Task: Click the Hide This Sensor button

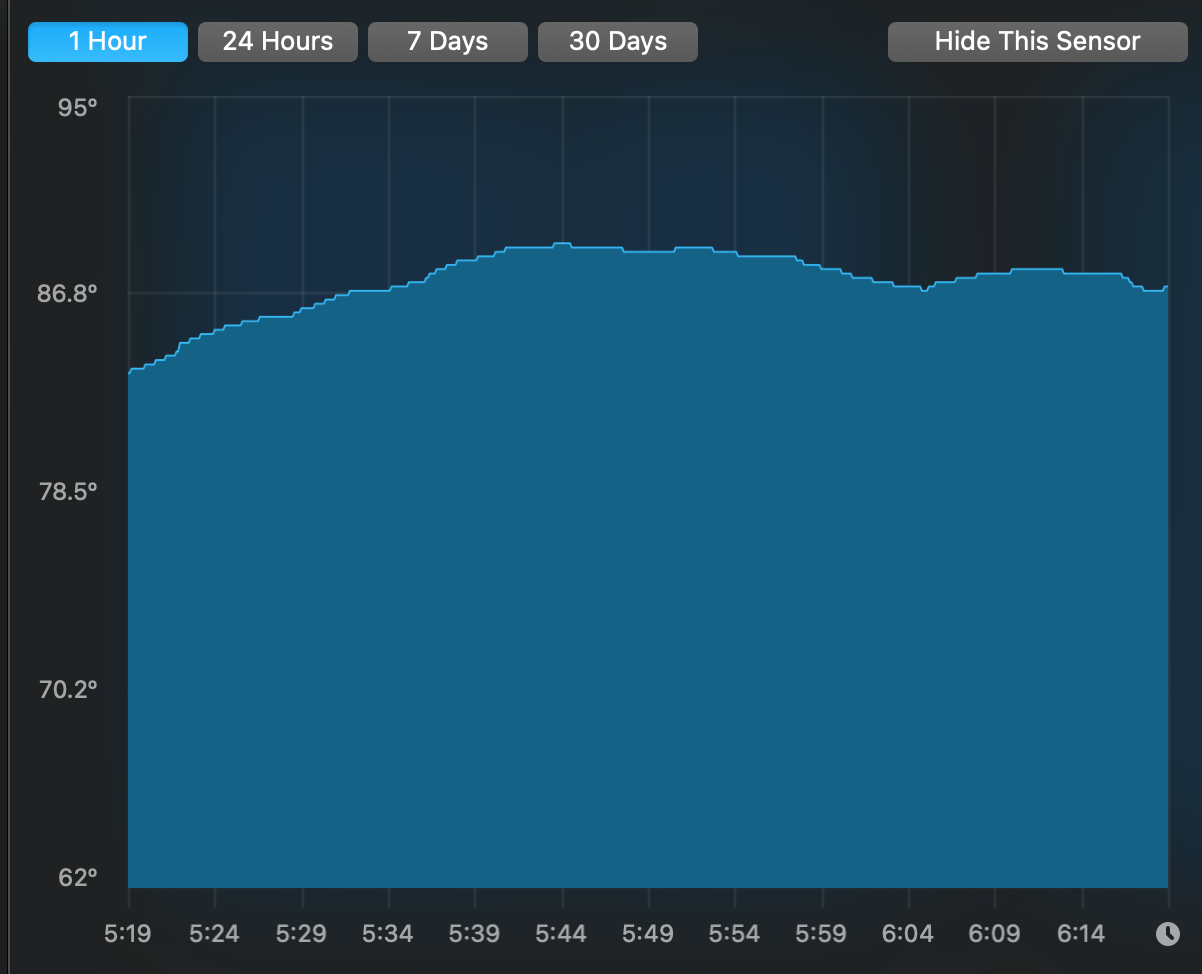Action: click(1038, 42)
